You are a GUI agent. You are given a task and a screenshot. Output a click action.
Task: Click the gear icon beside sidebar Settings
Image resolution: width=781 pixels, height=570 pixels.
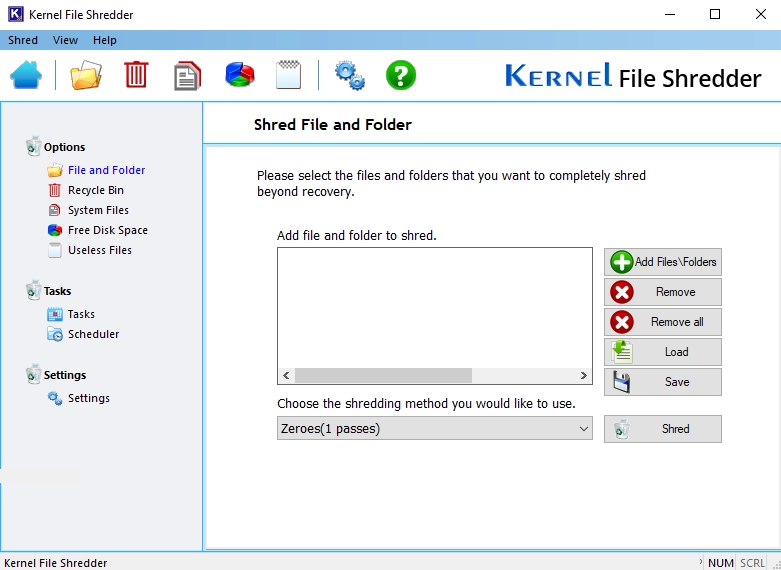pyautogui.click(x=55, y=398)
